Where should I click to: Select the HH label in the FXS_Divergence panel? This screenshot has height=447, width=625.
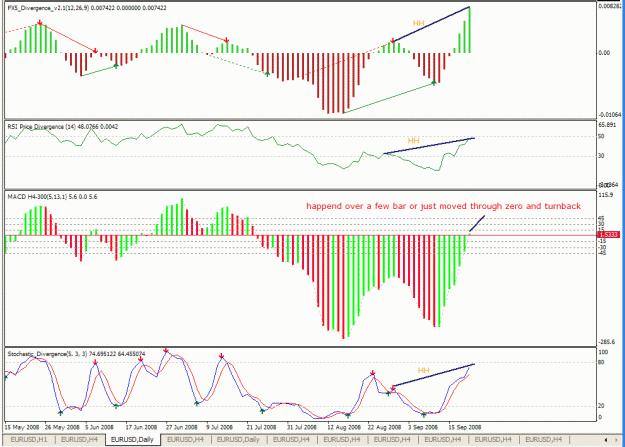click(x=418, y=23)
